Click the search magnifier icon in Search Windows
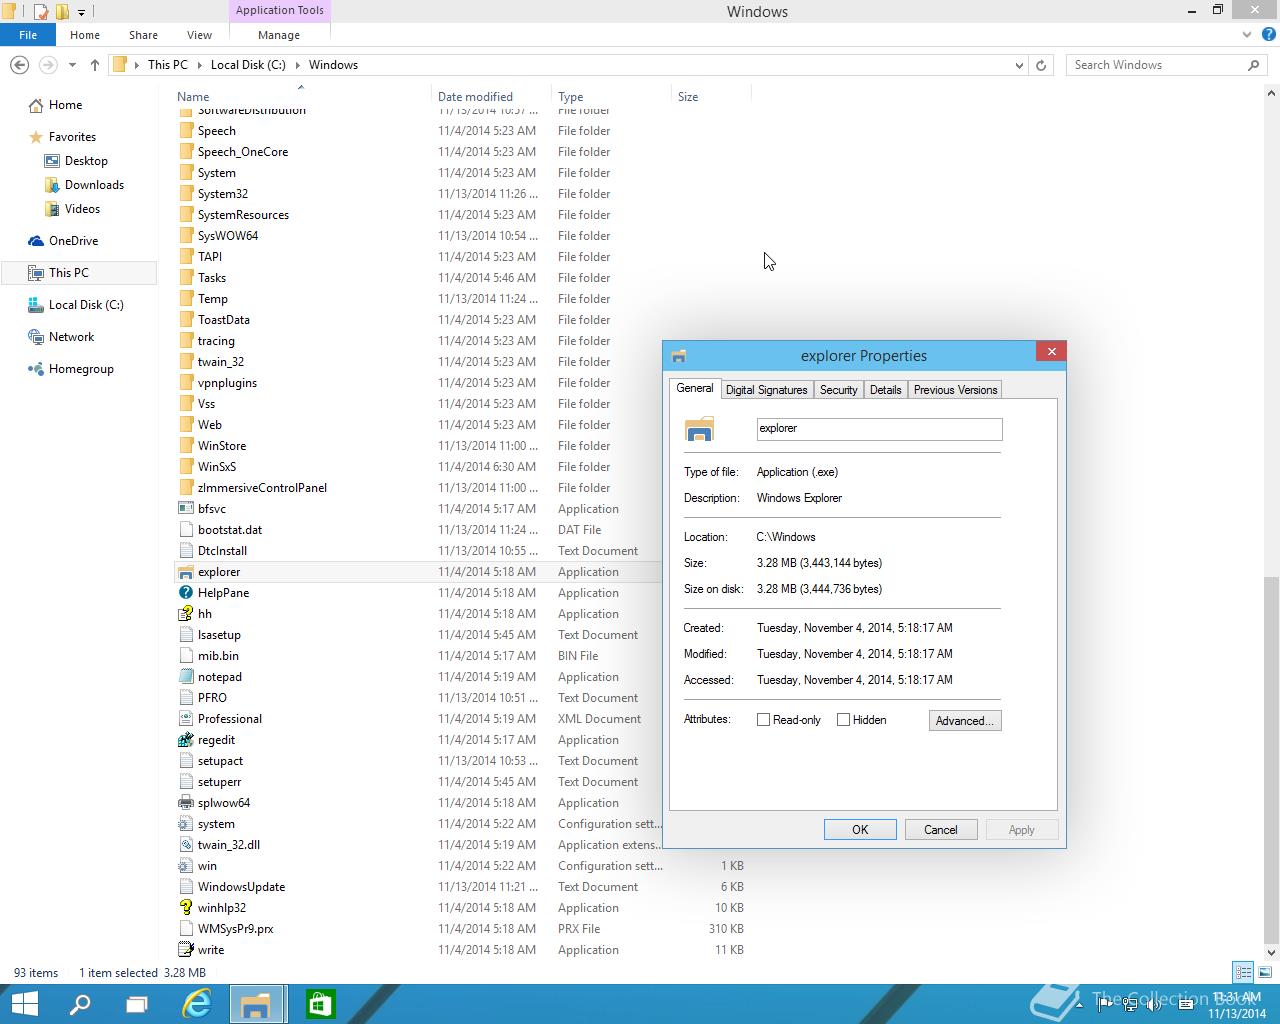This screenshot has height=1024, width=1280. click(1253, 65)
